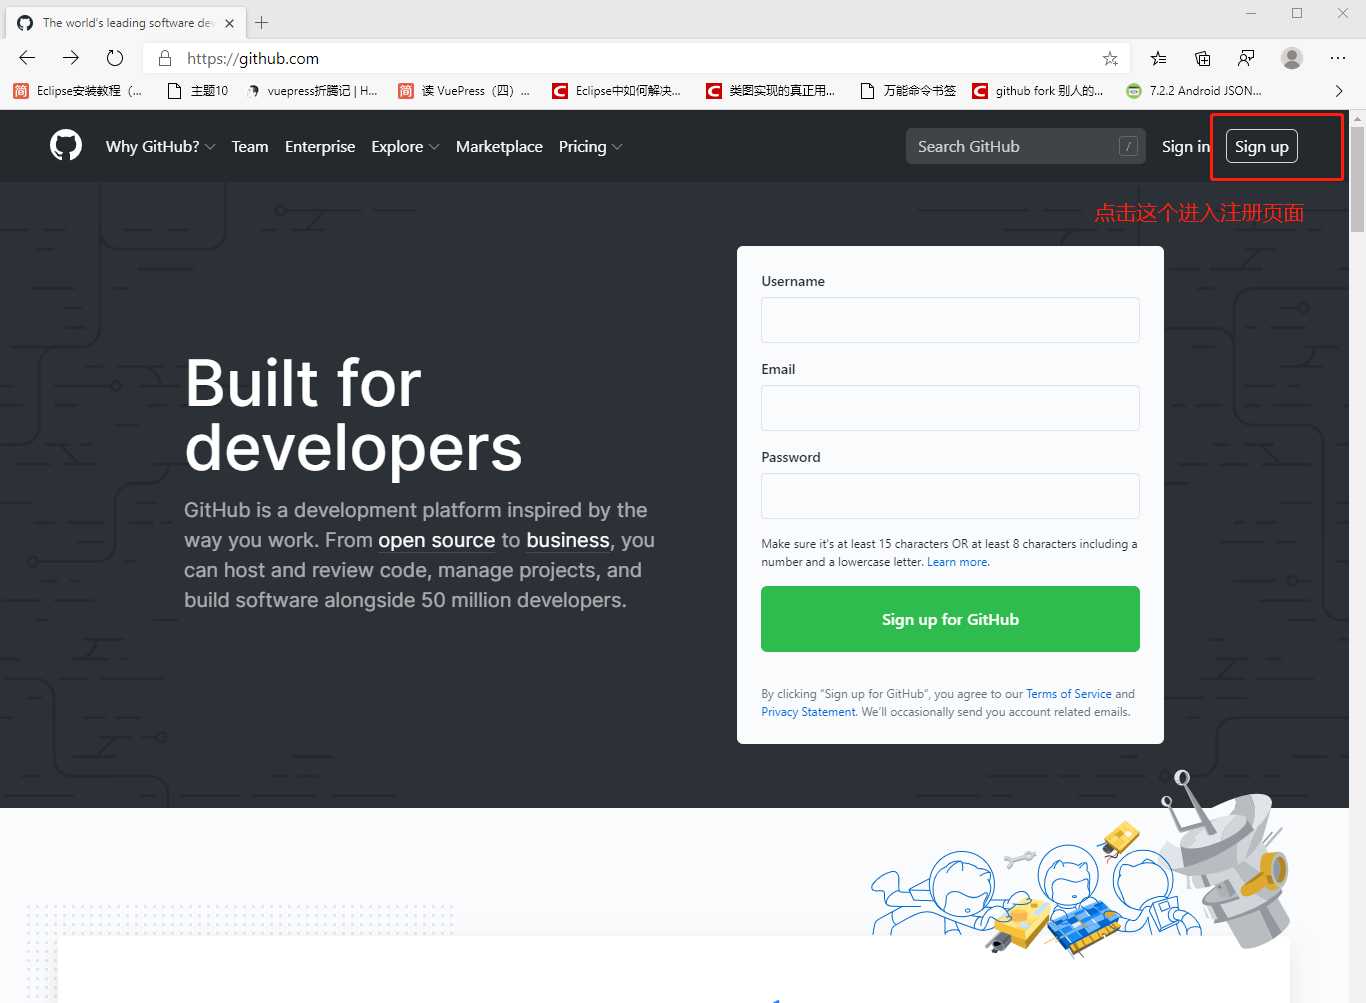This screenshot has height=1003, width=1366.
Task: Show more bookmarks overflow chevron
Action: tap(1338, 91)
